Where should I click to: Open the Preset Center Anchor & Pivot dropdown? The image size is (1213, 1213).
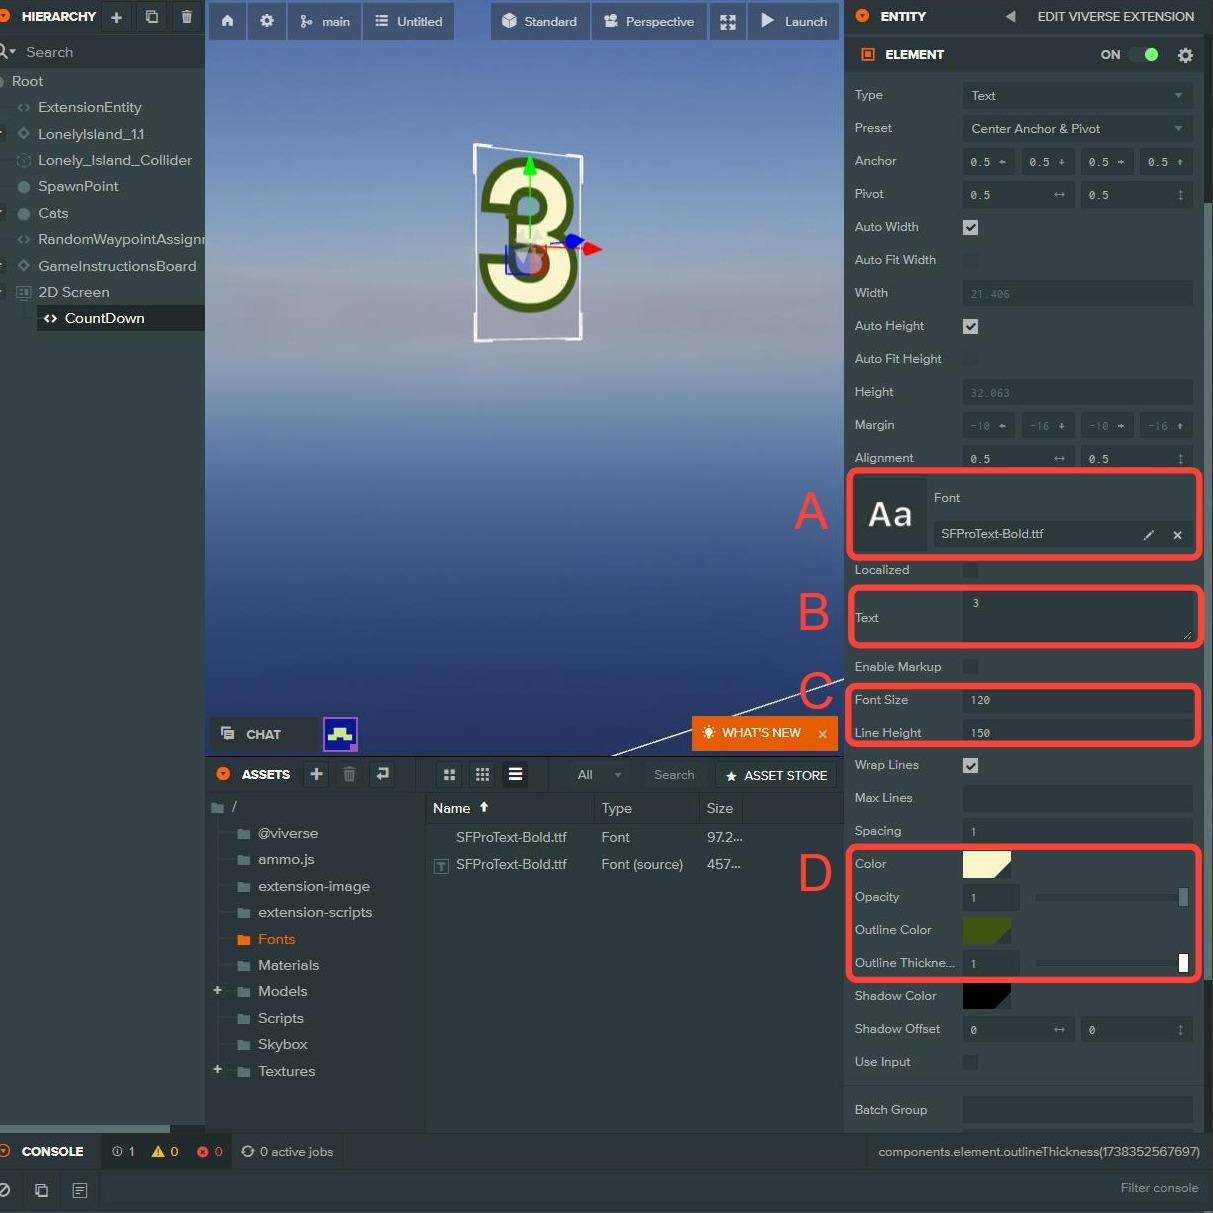pos(1077,129)
